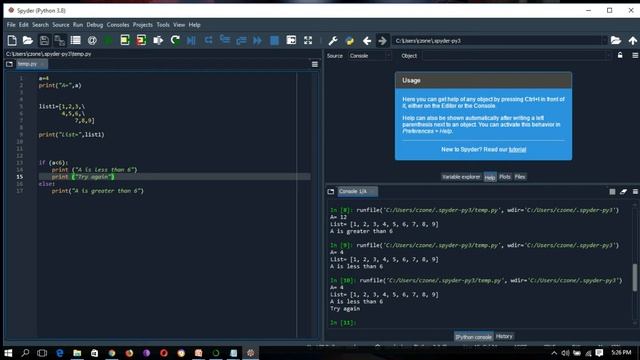
Task: Open the View menu
Action: pyautogui.click(x=179, y=25)
